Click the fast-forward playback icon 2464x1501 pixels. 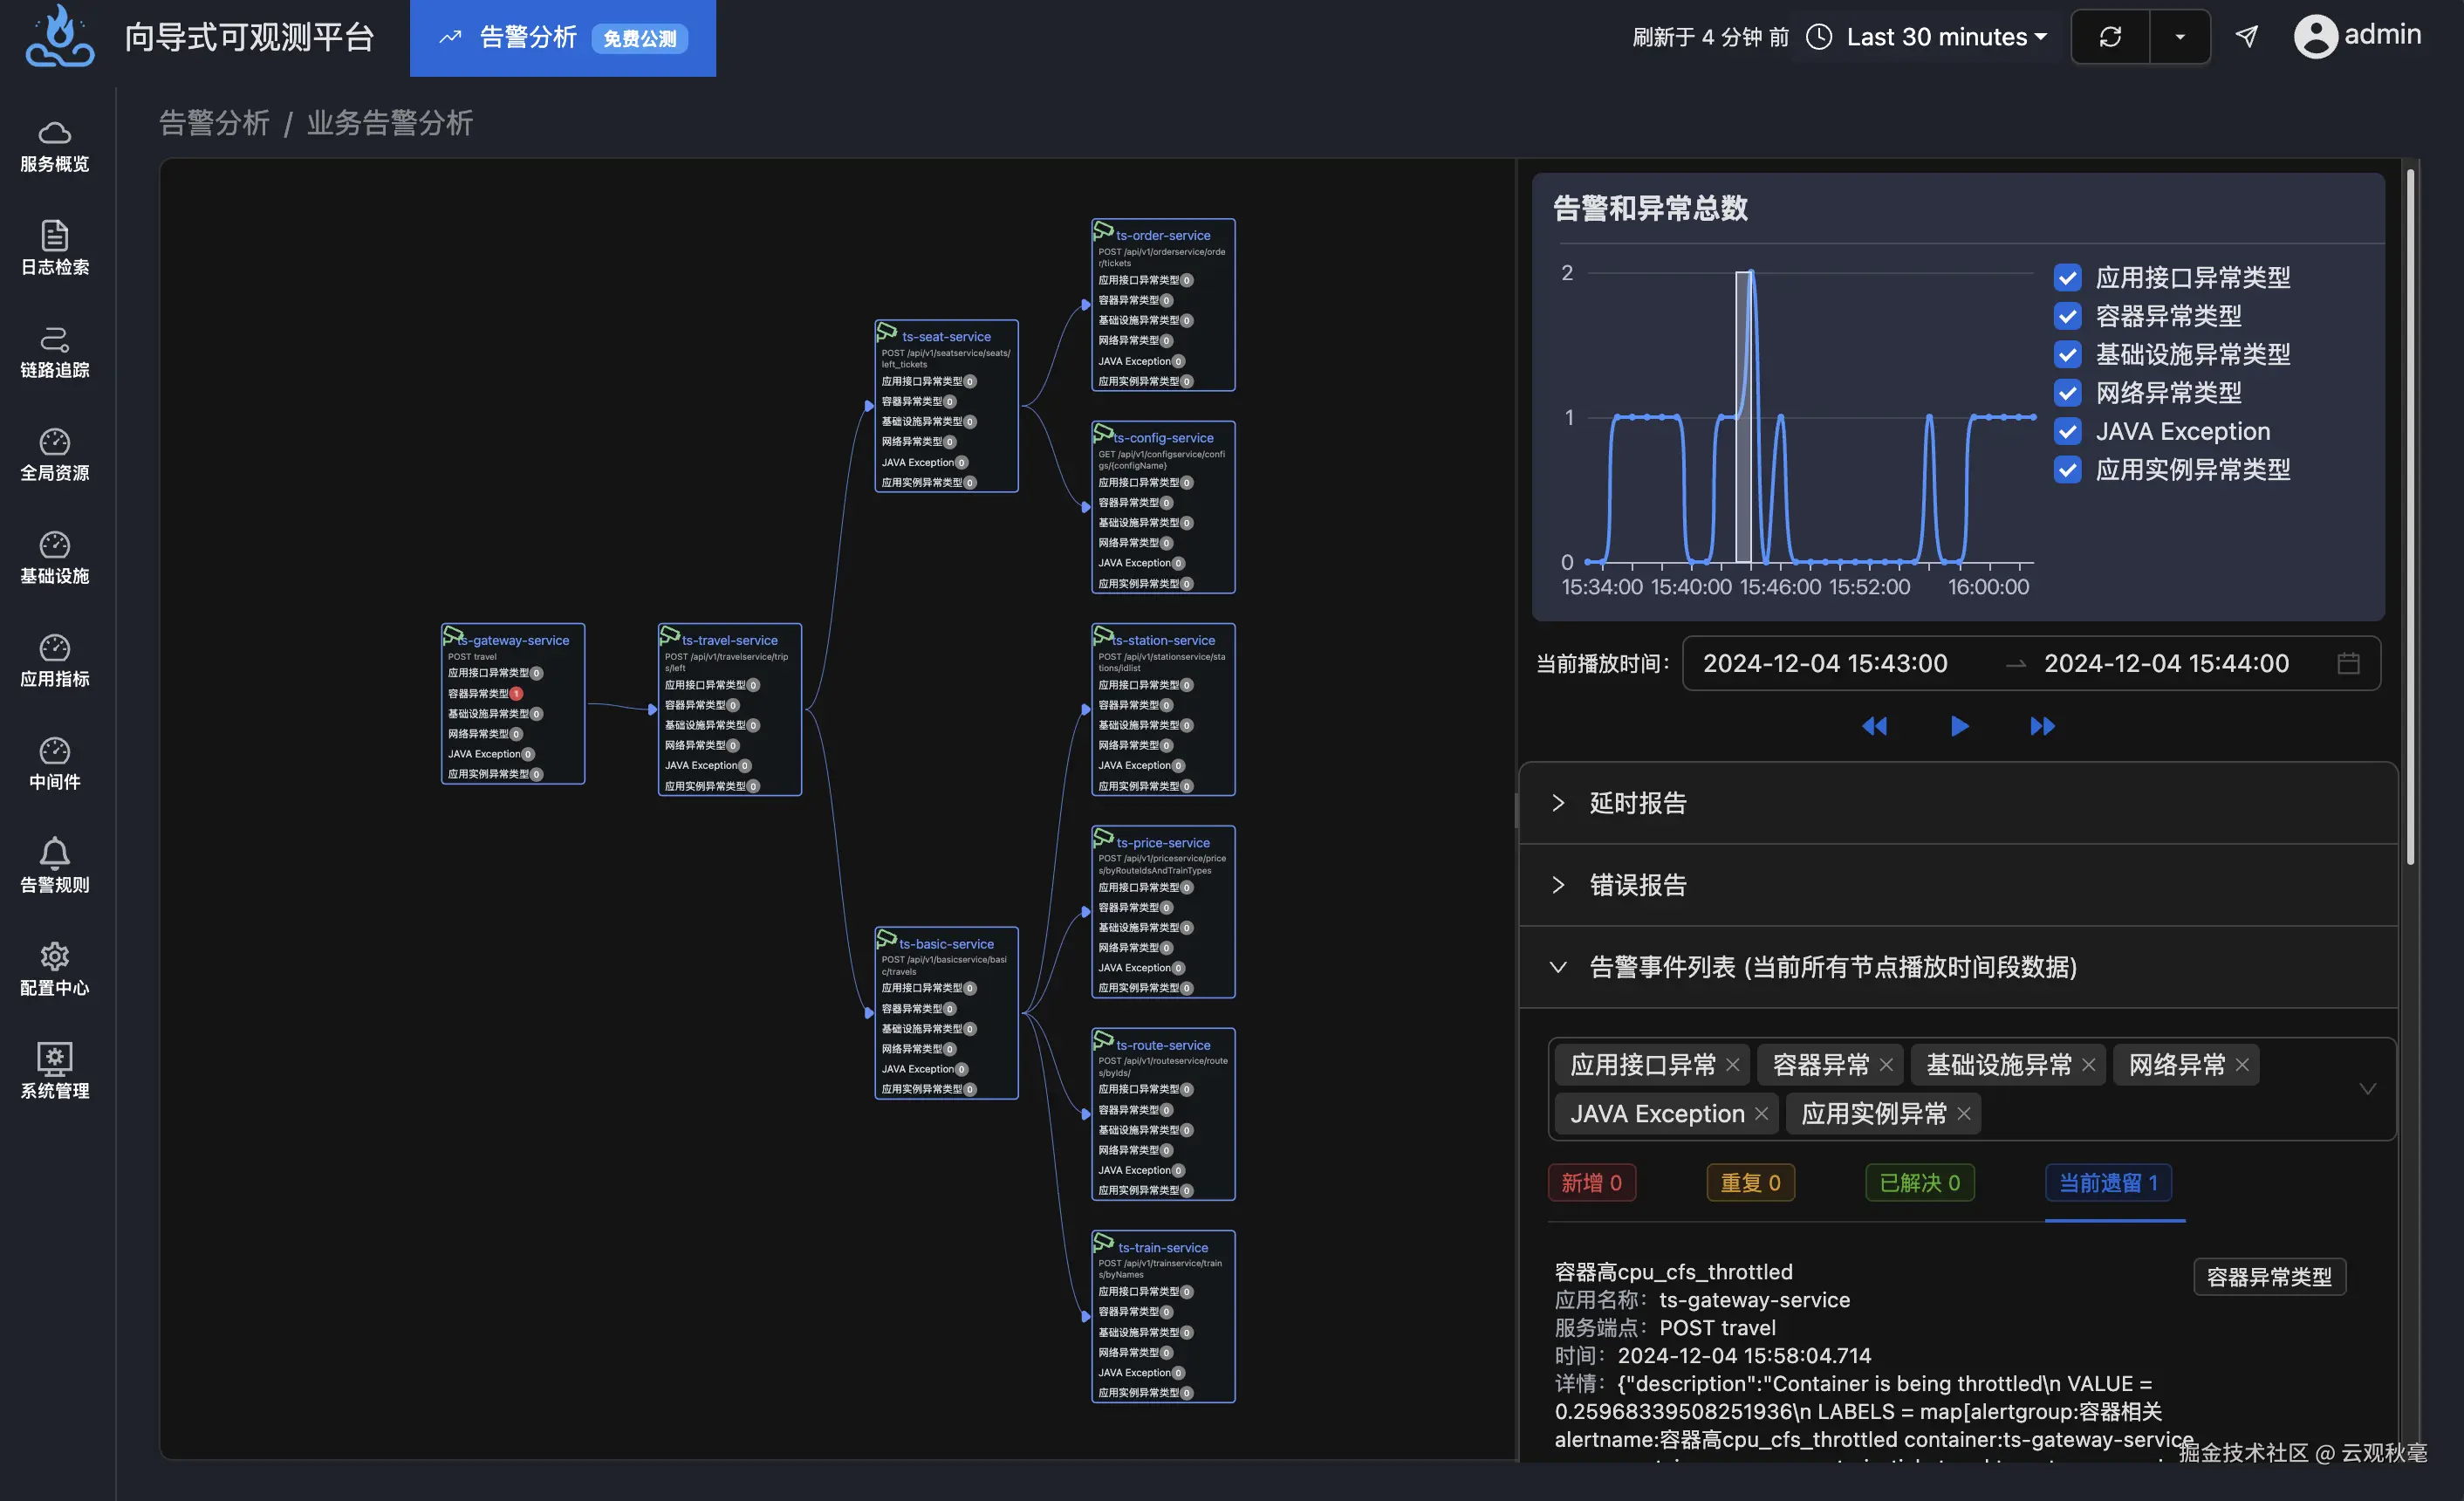[x=2042, y=726]
